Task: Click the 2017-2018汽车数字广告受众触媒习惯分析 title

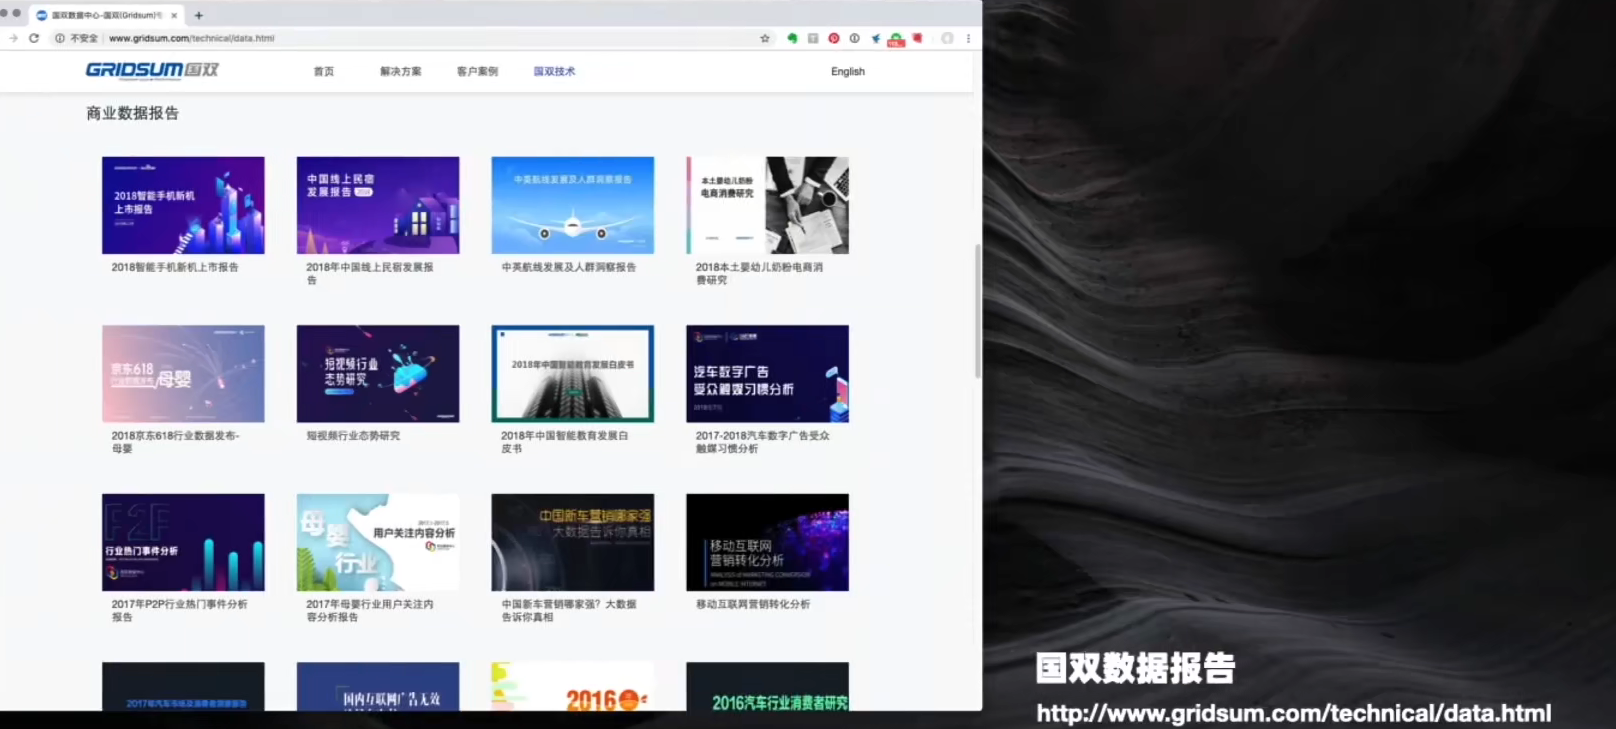Action: (763, 442)
